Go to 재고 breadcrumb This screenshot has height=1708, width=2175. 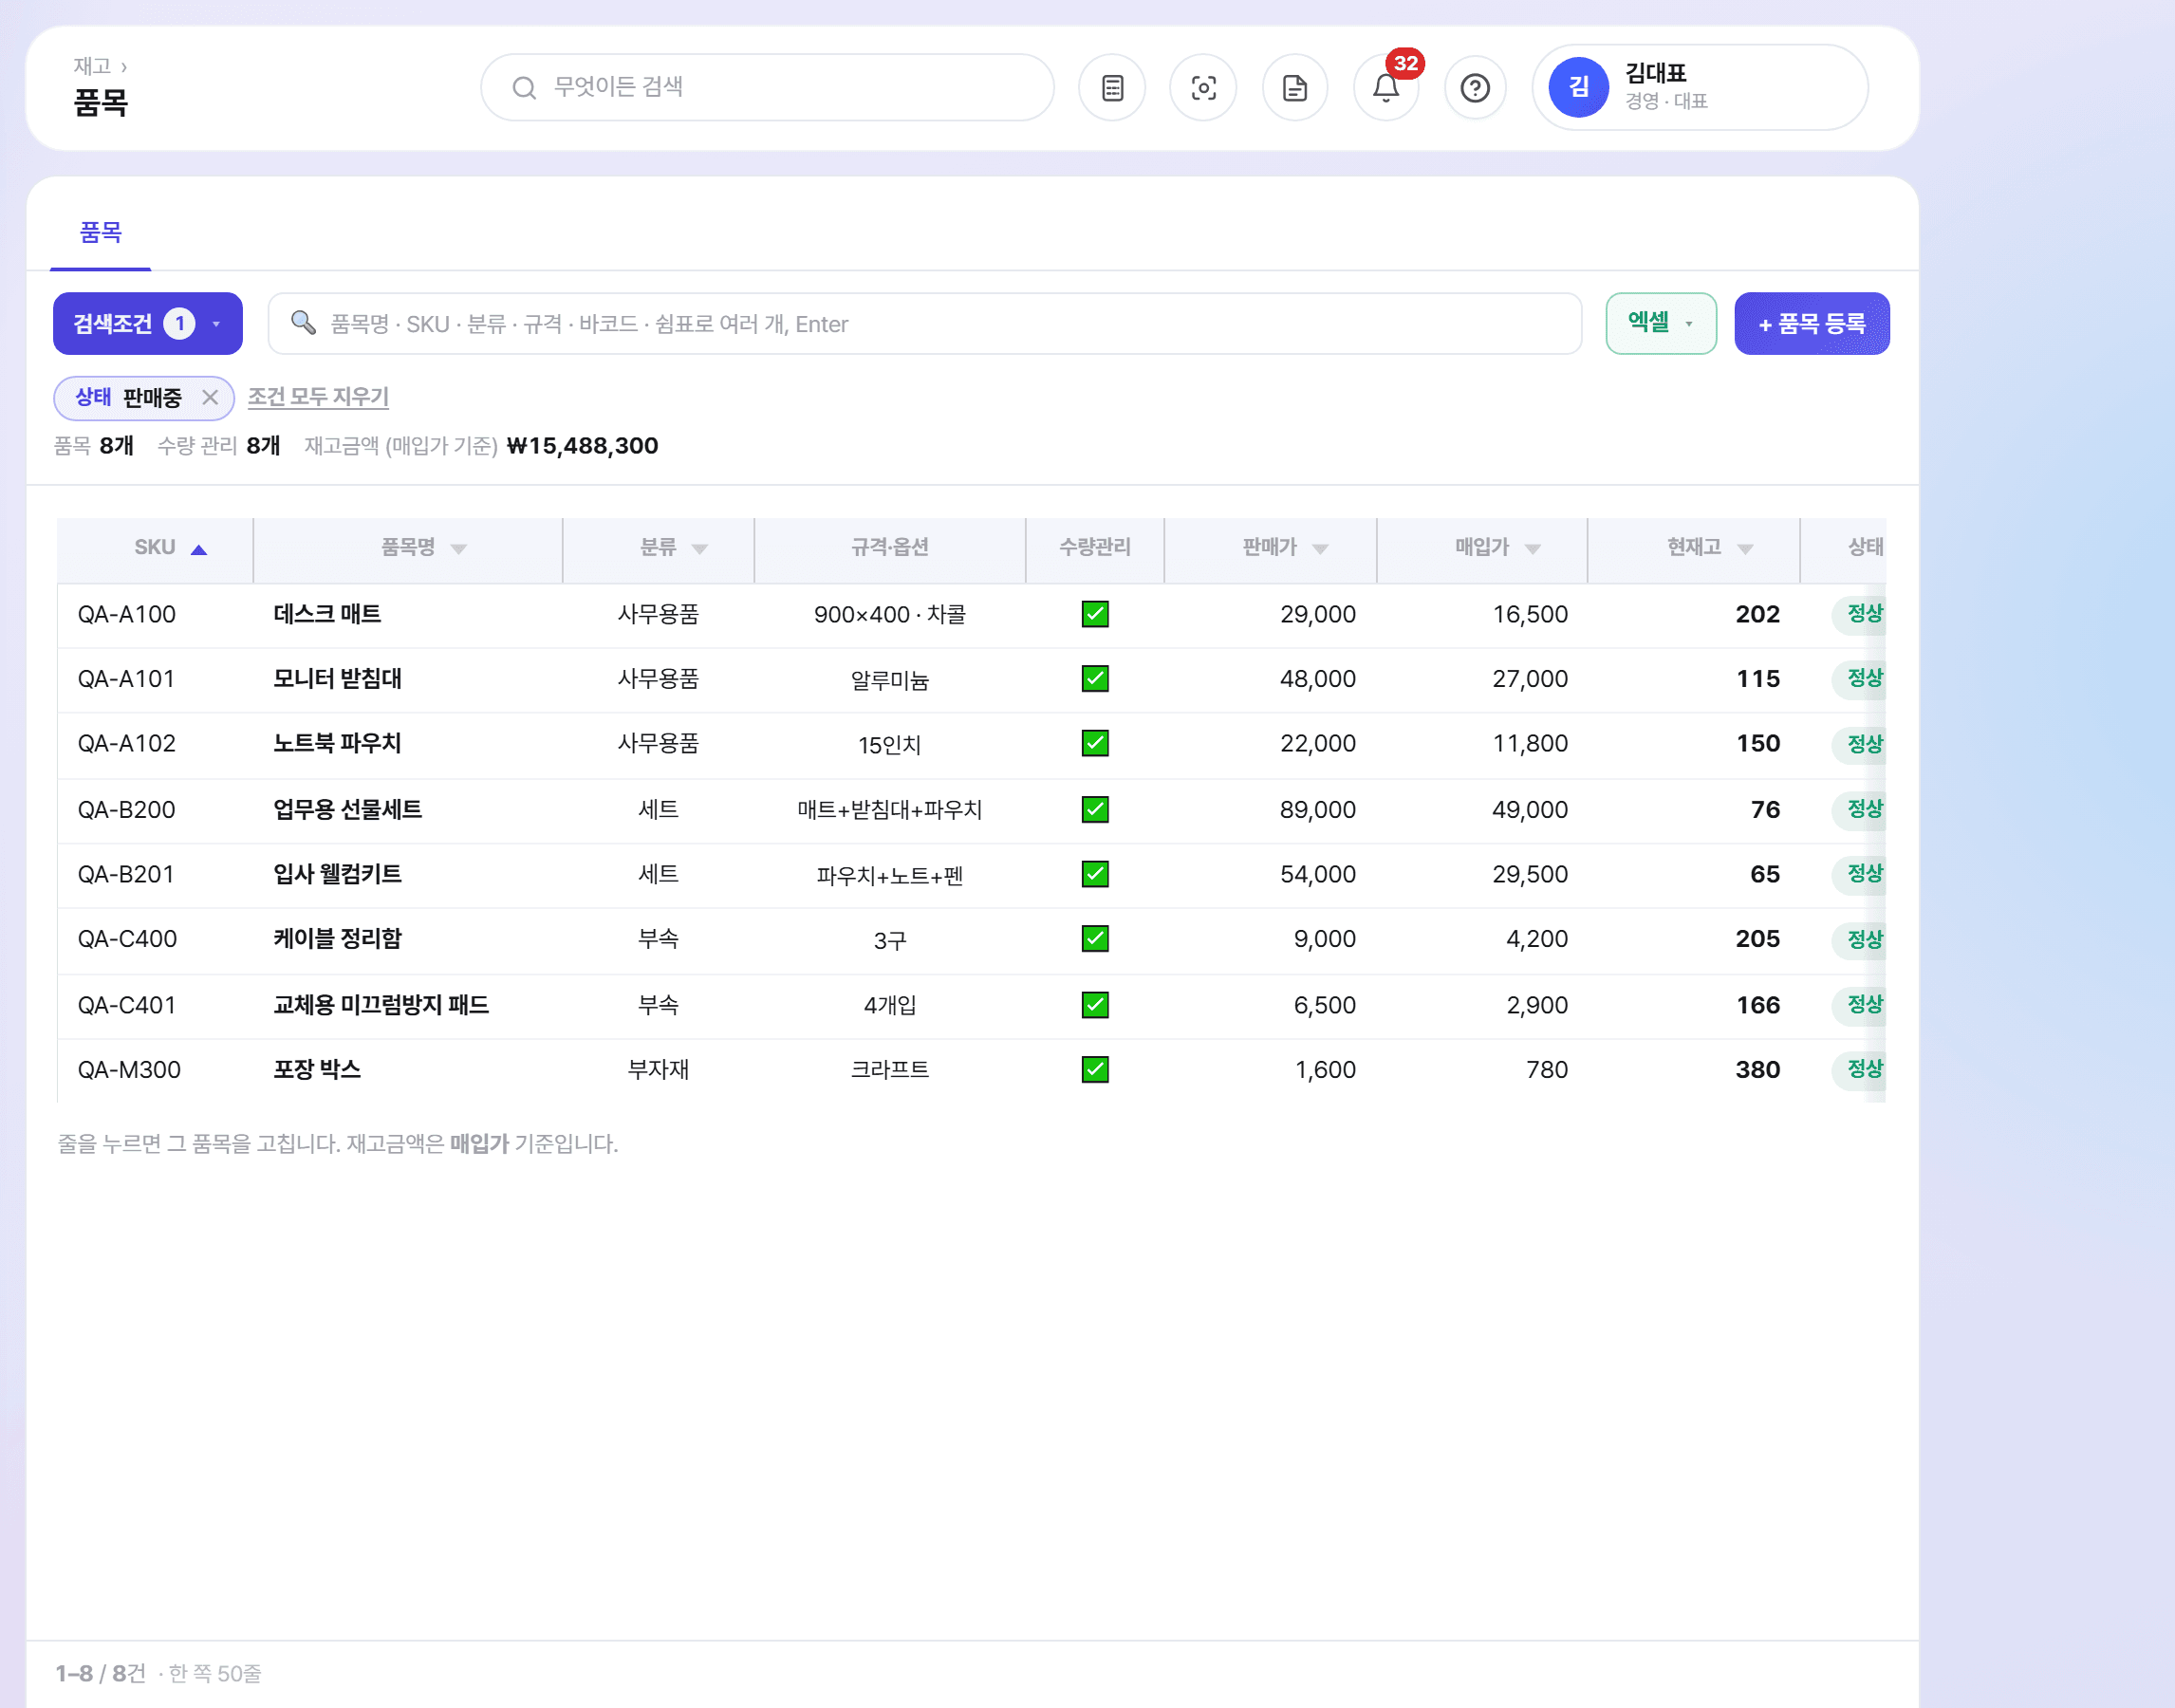[x=92, y=66]
